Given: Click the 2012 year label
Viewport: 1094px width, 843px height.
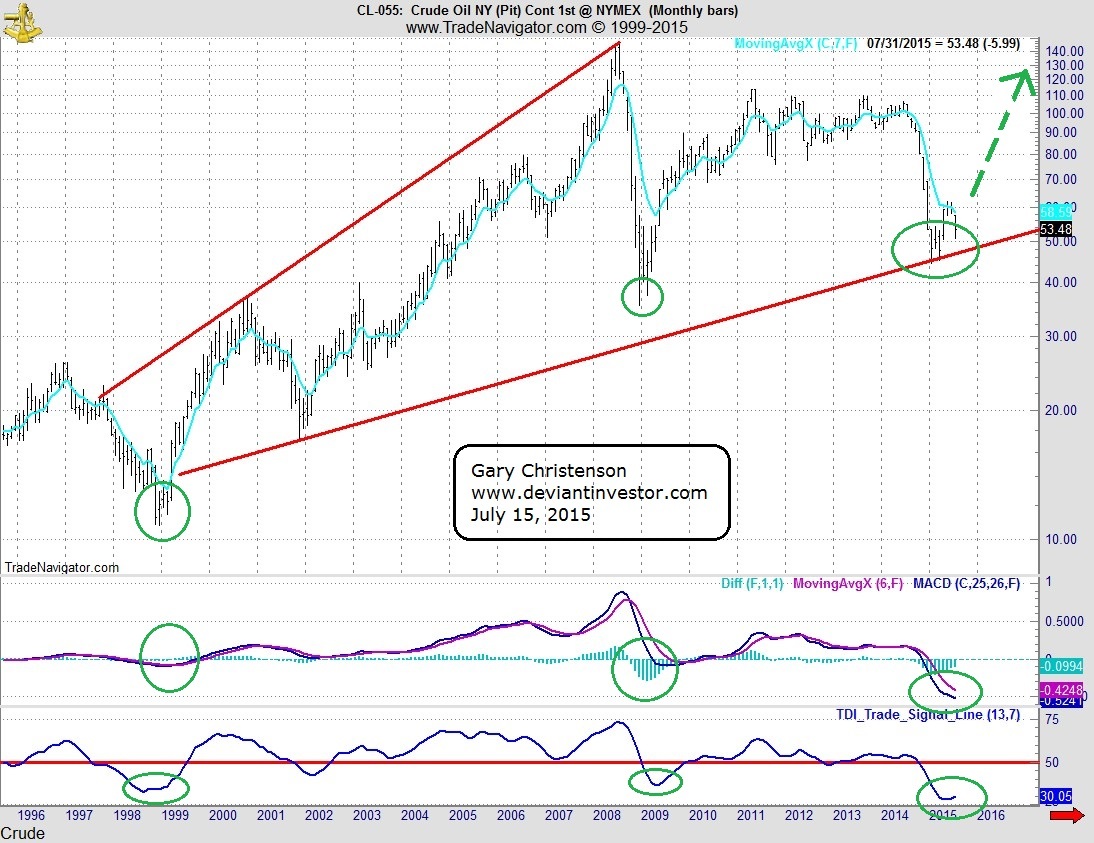Looking at the screenshot, I should coord(799,815).
